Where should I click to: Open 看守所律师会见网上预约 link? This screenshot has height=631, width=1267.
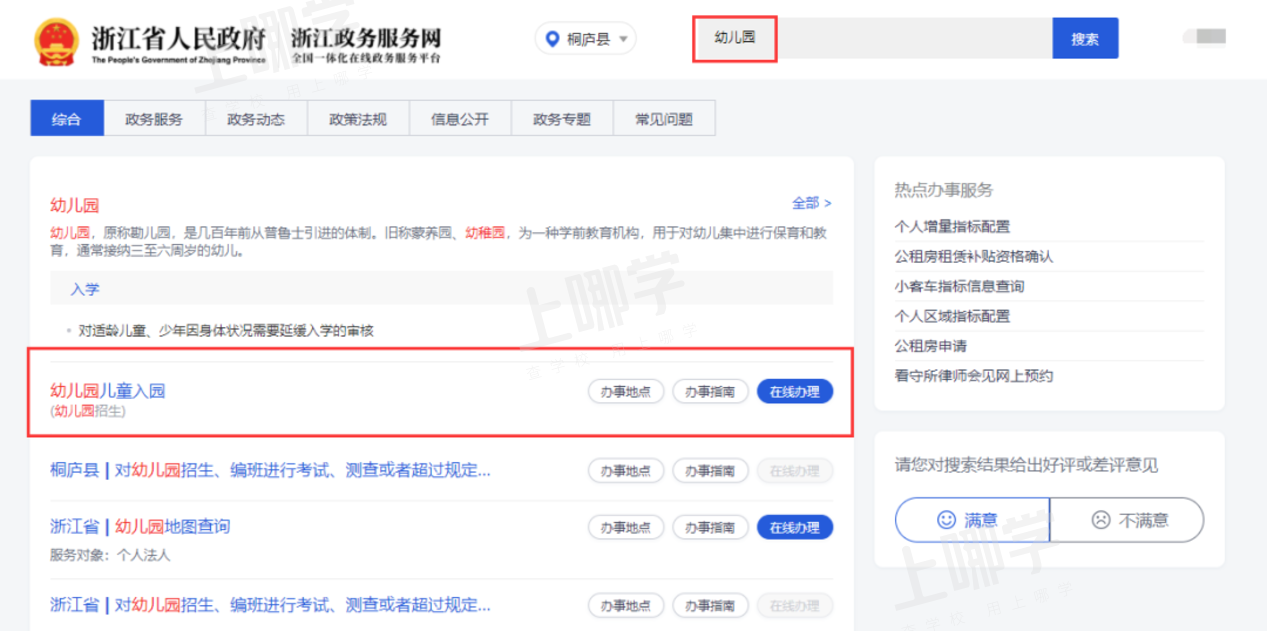pyautogui.click(x=975, y=375)
